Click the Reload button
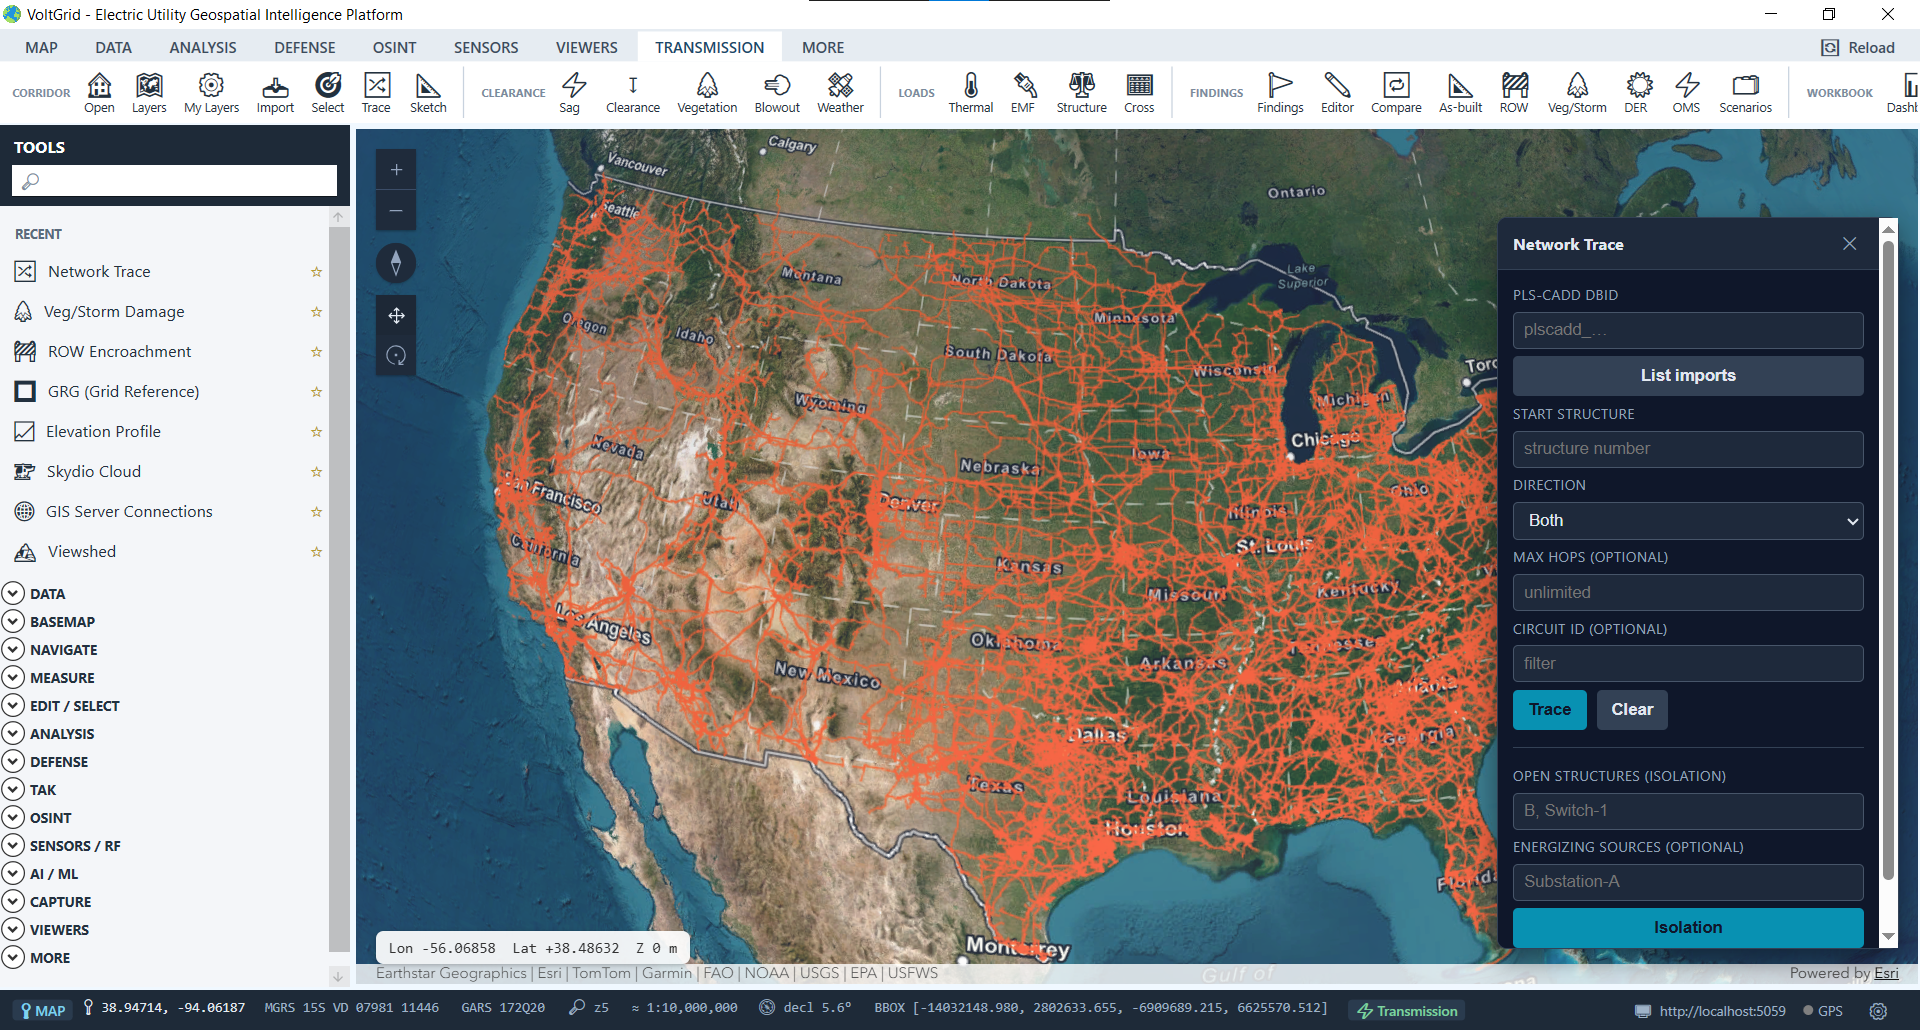 tap(1859, 48)
